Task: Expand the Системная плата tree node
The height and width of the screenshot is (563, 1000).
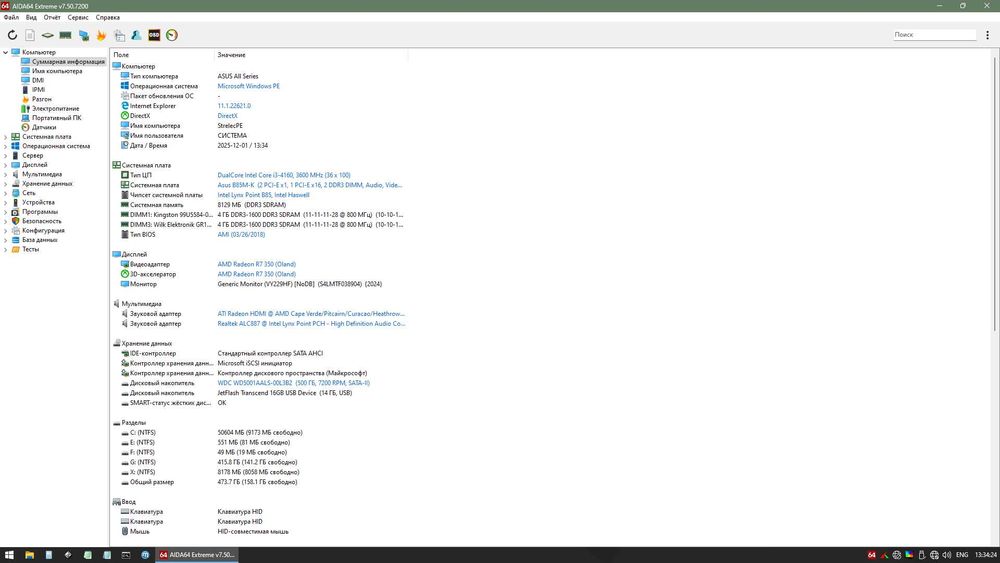Action: coord(6,136)
